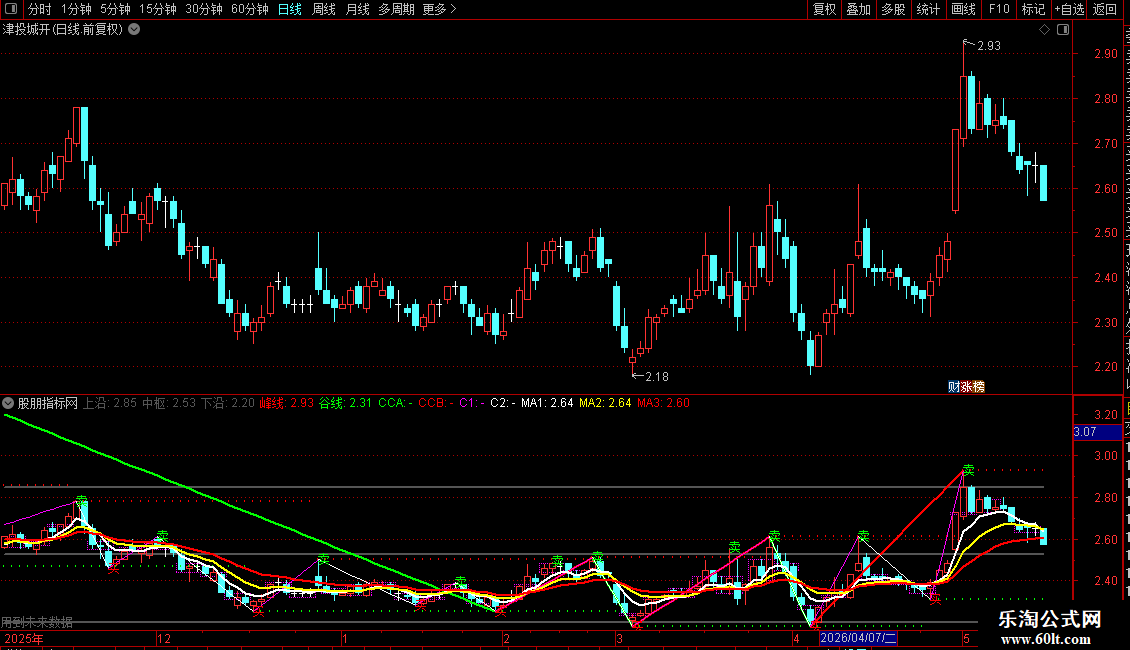Click the 股朋指标网 indicator name
The height and width of the screenshot is (650, 1130).
(x=48, y=403)
